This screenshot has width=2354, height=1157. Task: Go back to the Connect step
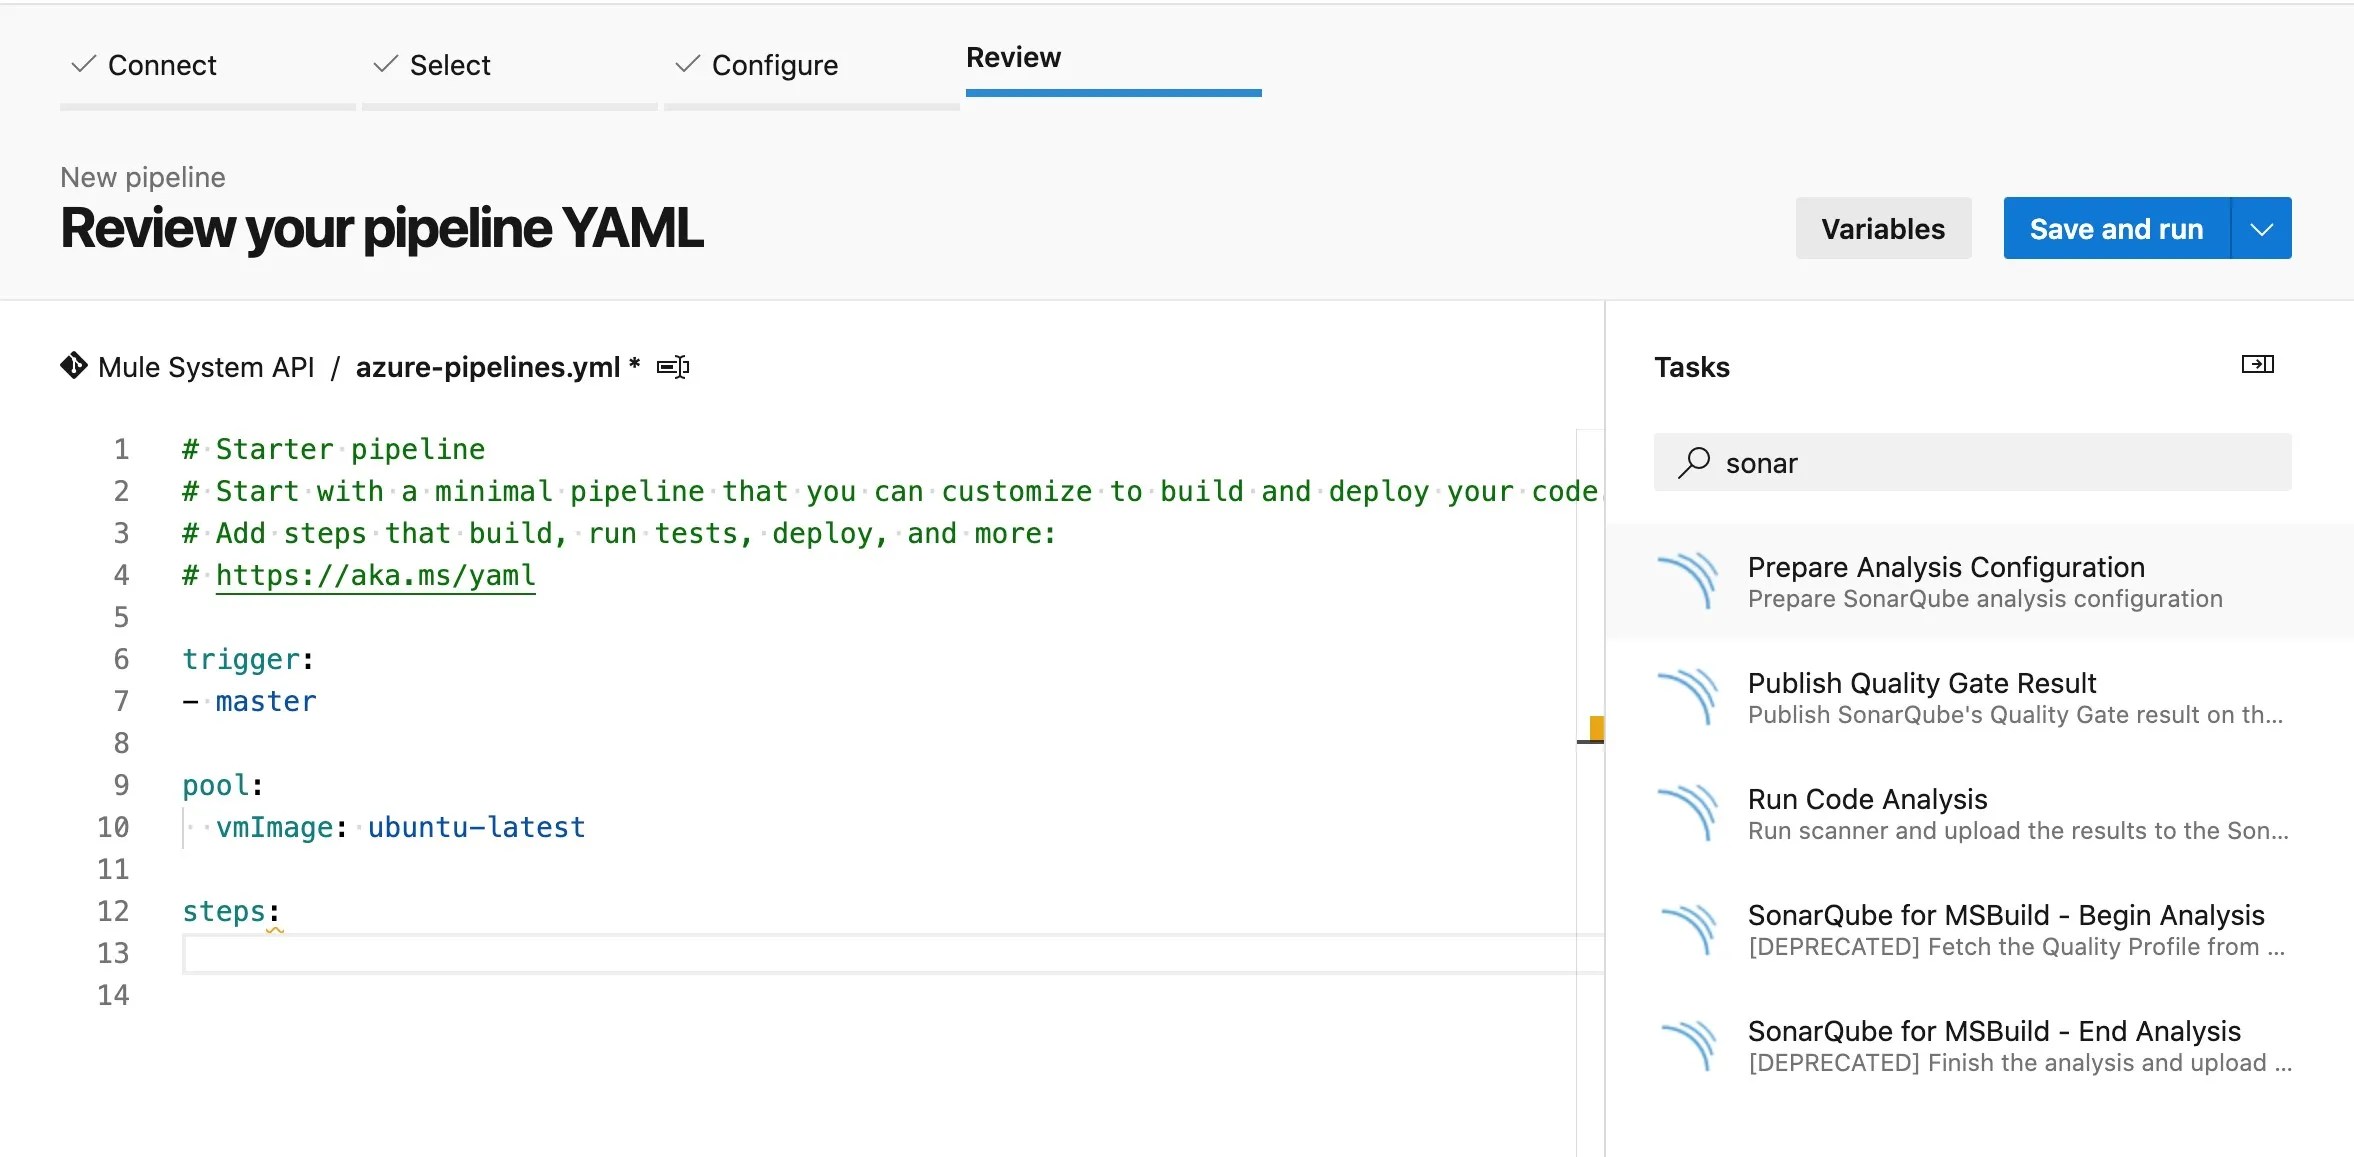(161, 65)
